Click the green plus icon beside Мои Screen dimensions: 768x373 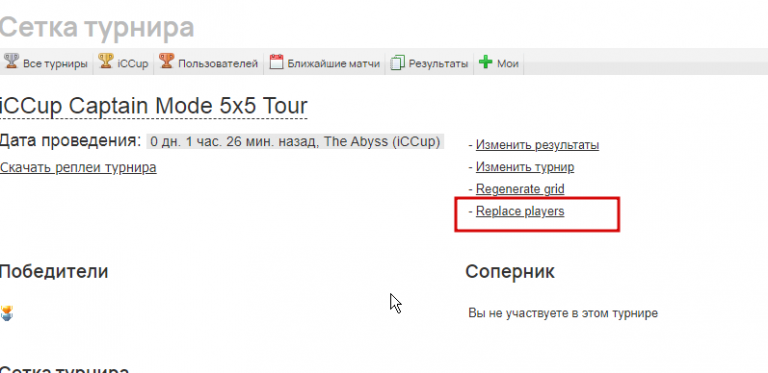point(485,62)
